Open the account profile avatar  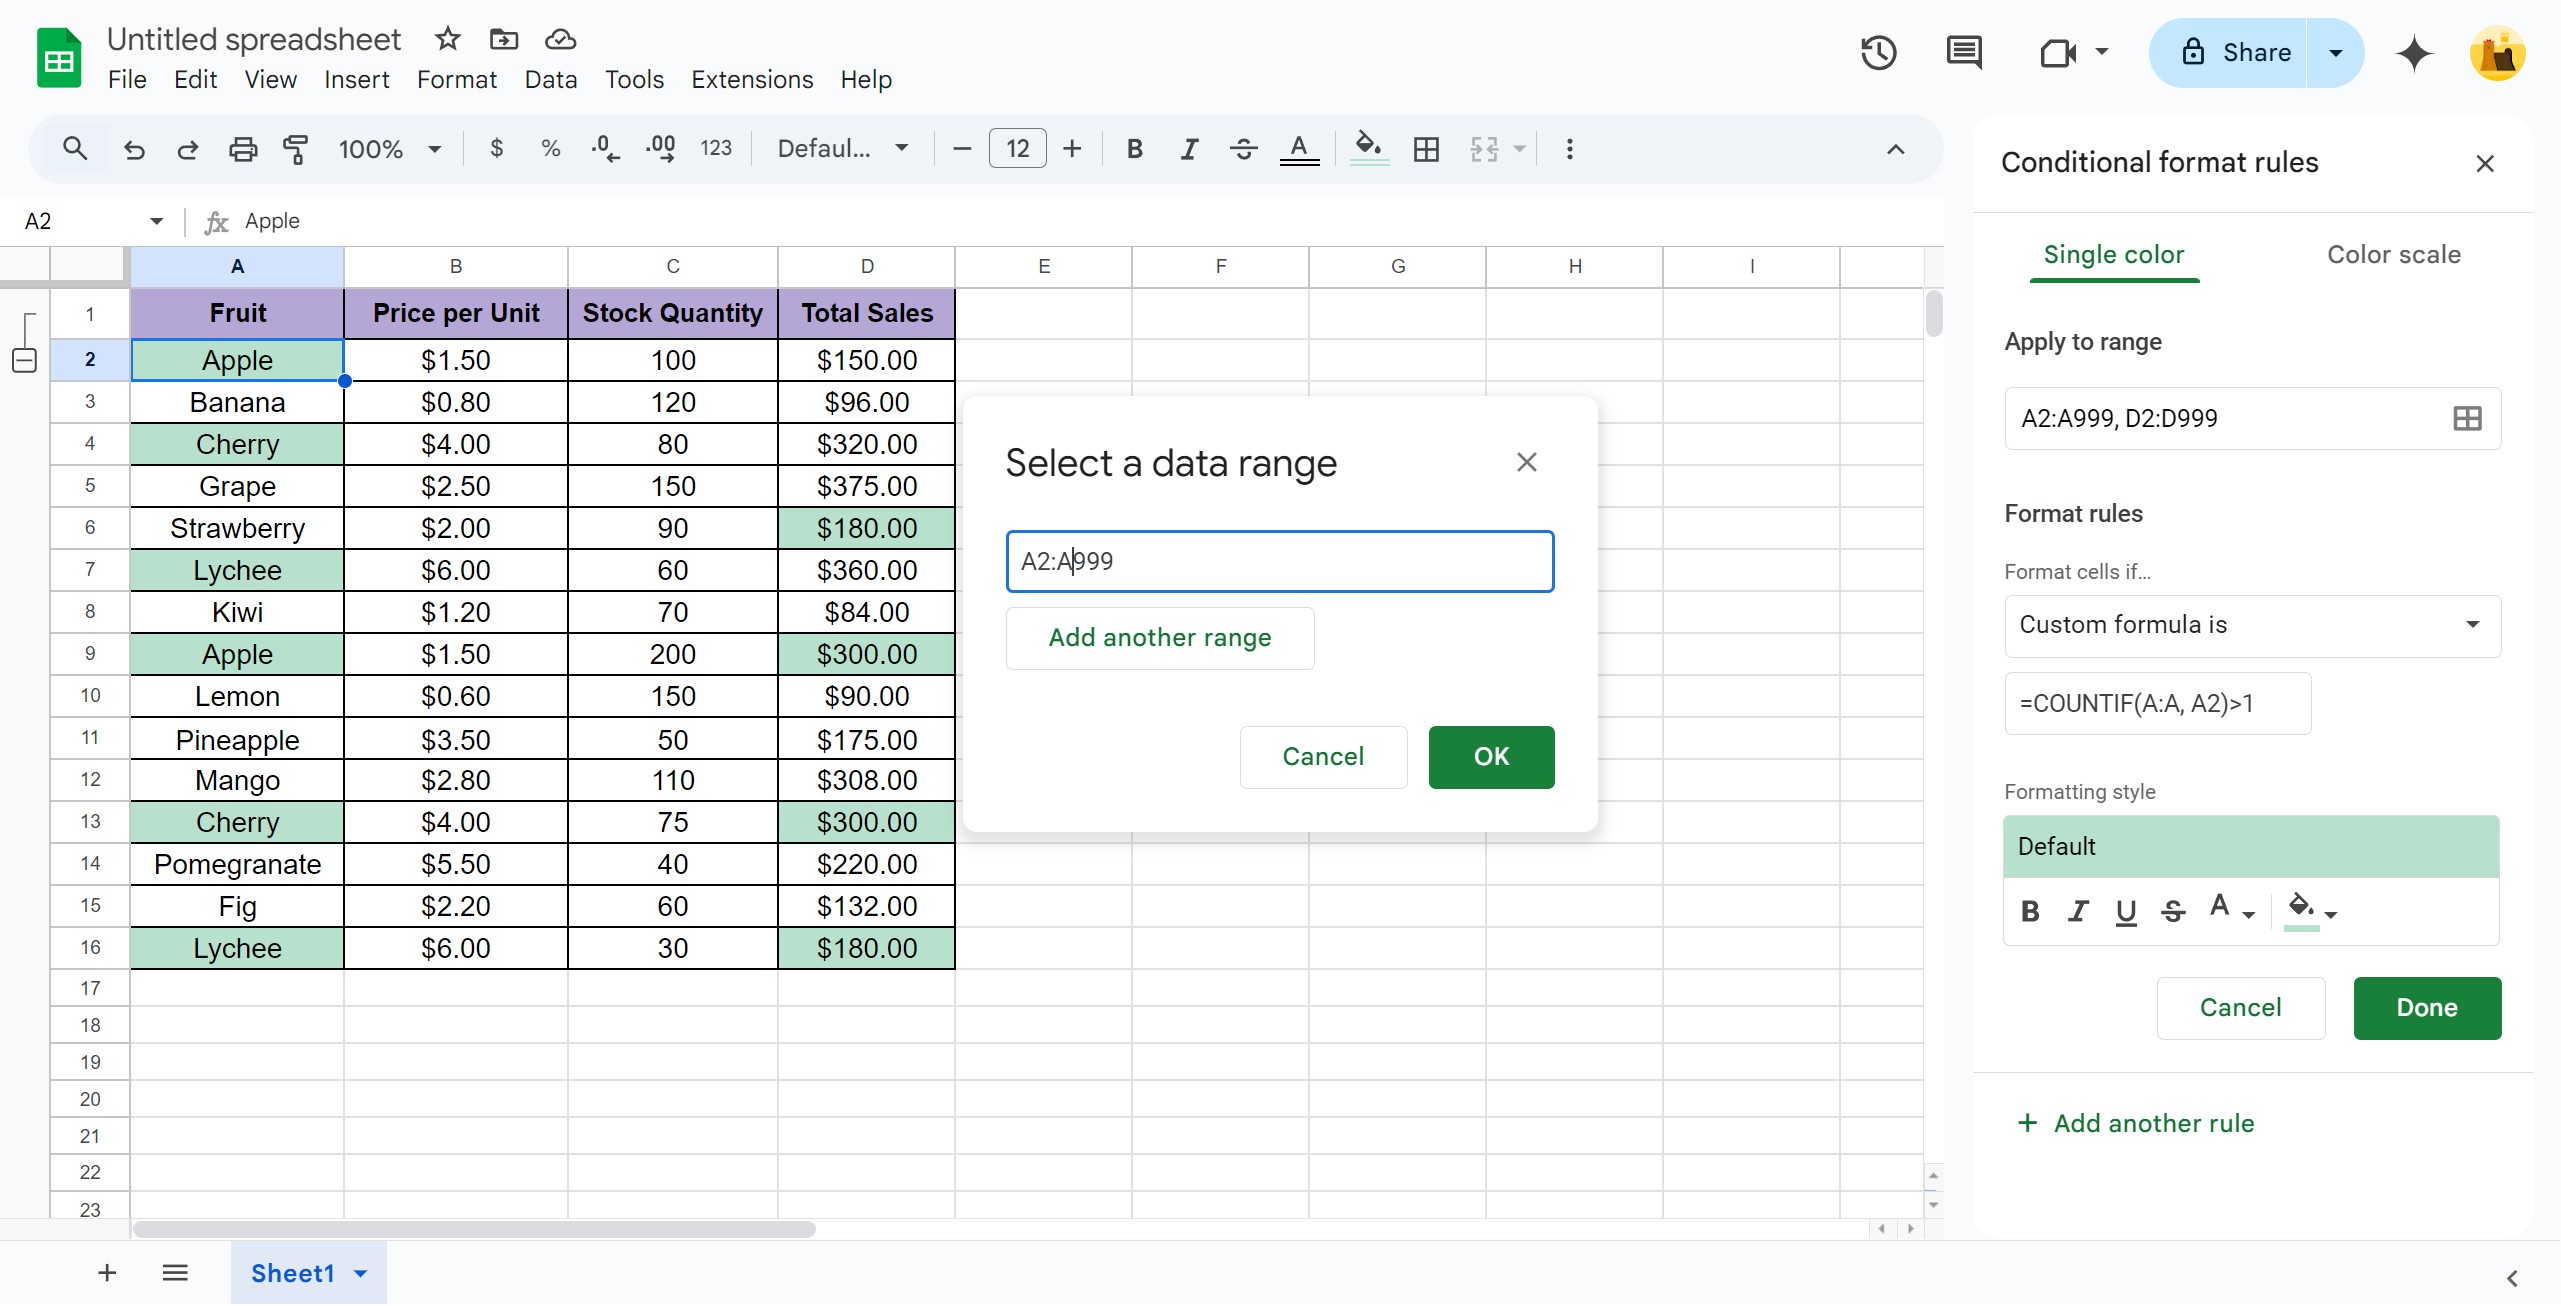click(2497, 52)
